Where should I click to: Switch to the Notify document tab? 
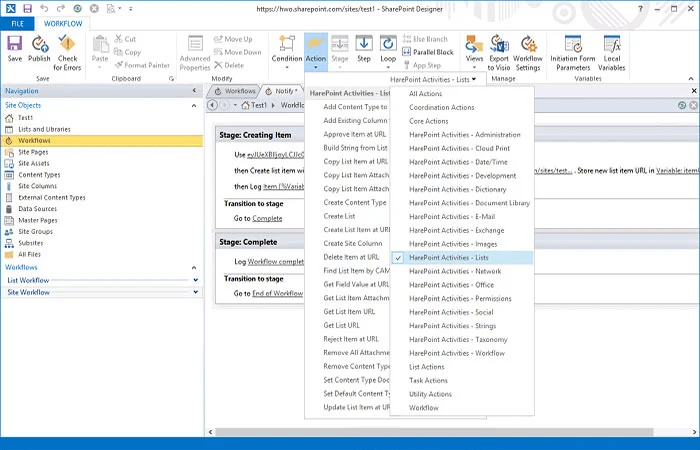(282, 91)
